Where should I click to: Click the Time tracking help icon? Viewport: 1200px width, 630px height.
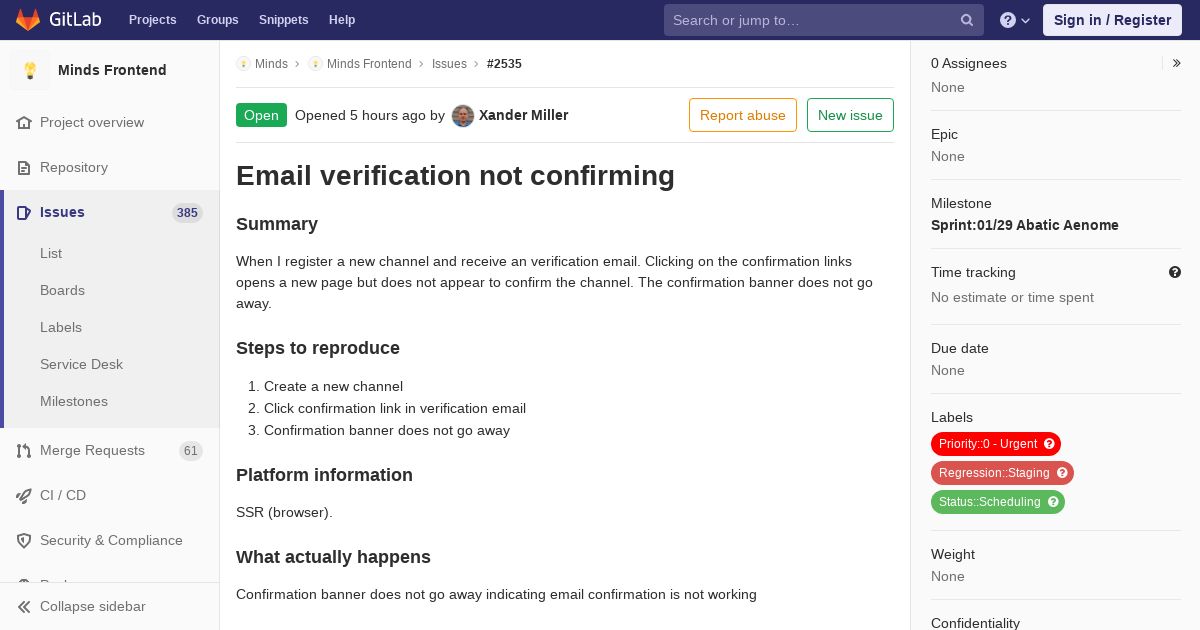1175,272
